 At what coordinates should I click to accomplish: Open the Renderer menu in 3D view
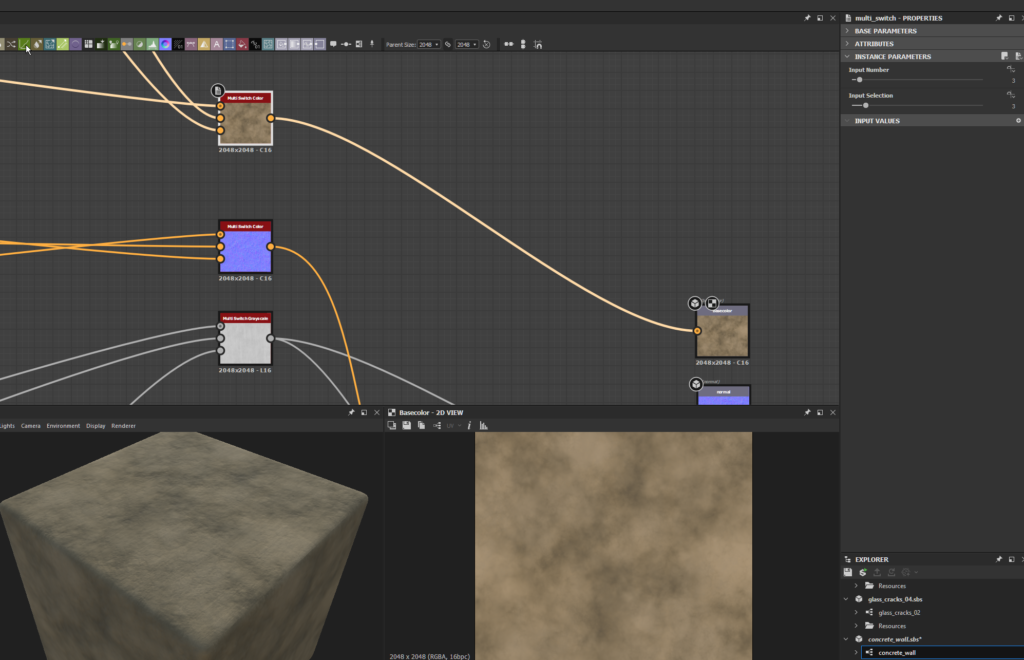click(124, 426)
